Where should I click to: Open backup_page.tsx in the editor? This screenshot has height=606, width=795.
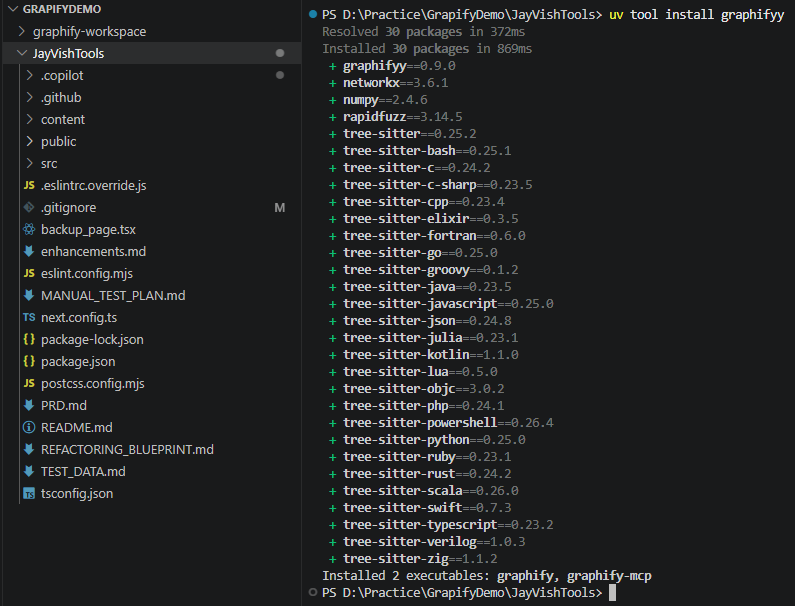point(88,230)
